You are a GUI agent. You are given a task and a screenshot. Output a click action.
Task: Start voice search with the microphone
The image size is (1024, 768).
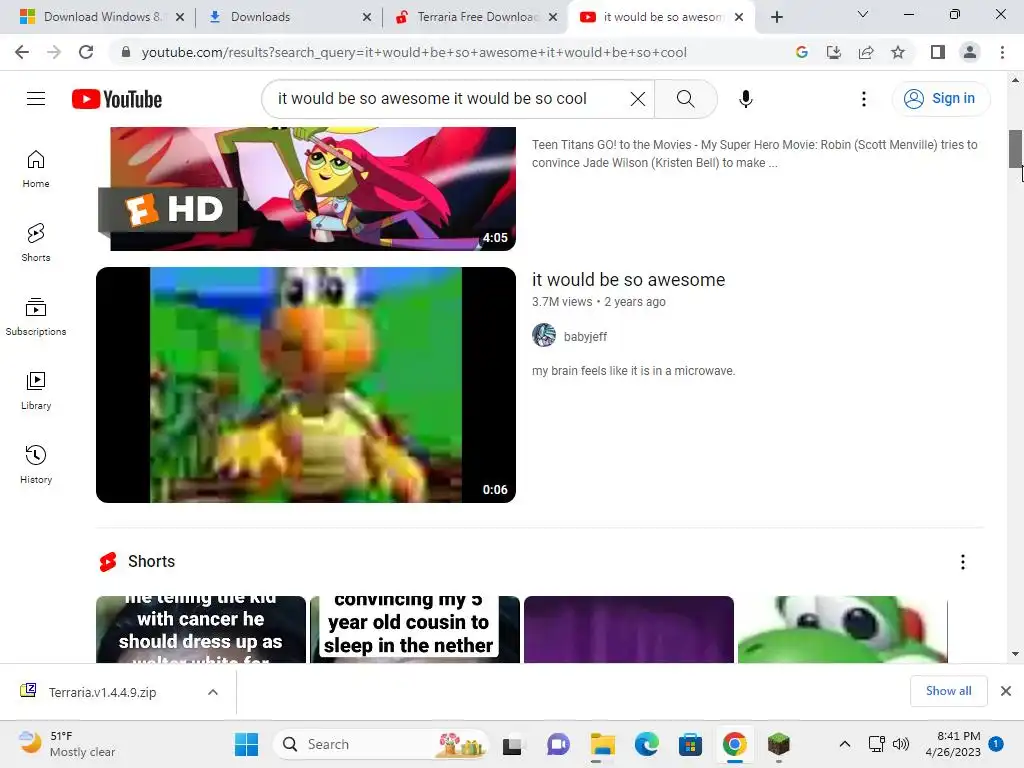pyautogui.click(x=746, y=99)
